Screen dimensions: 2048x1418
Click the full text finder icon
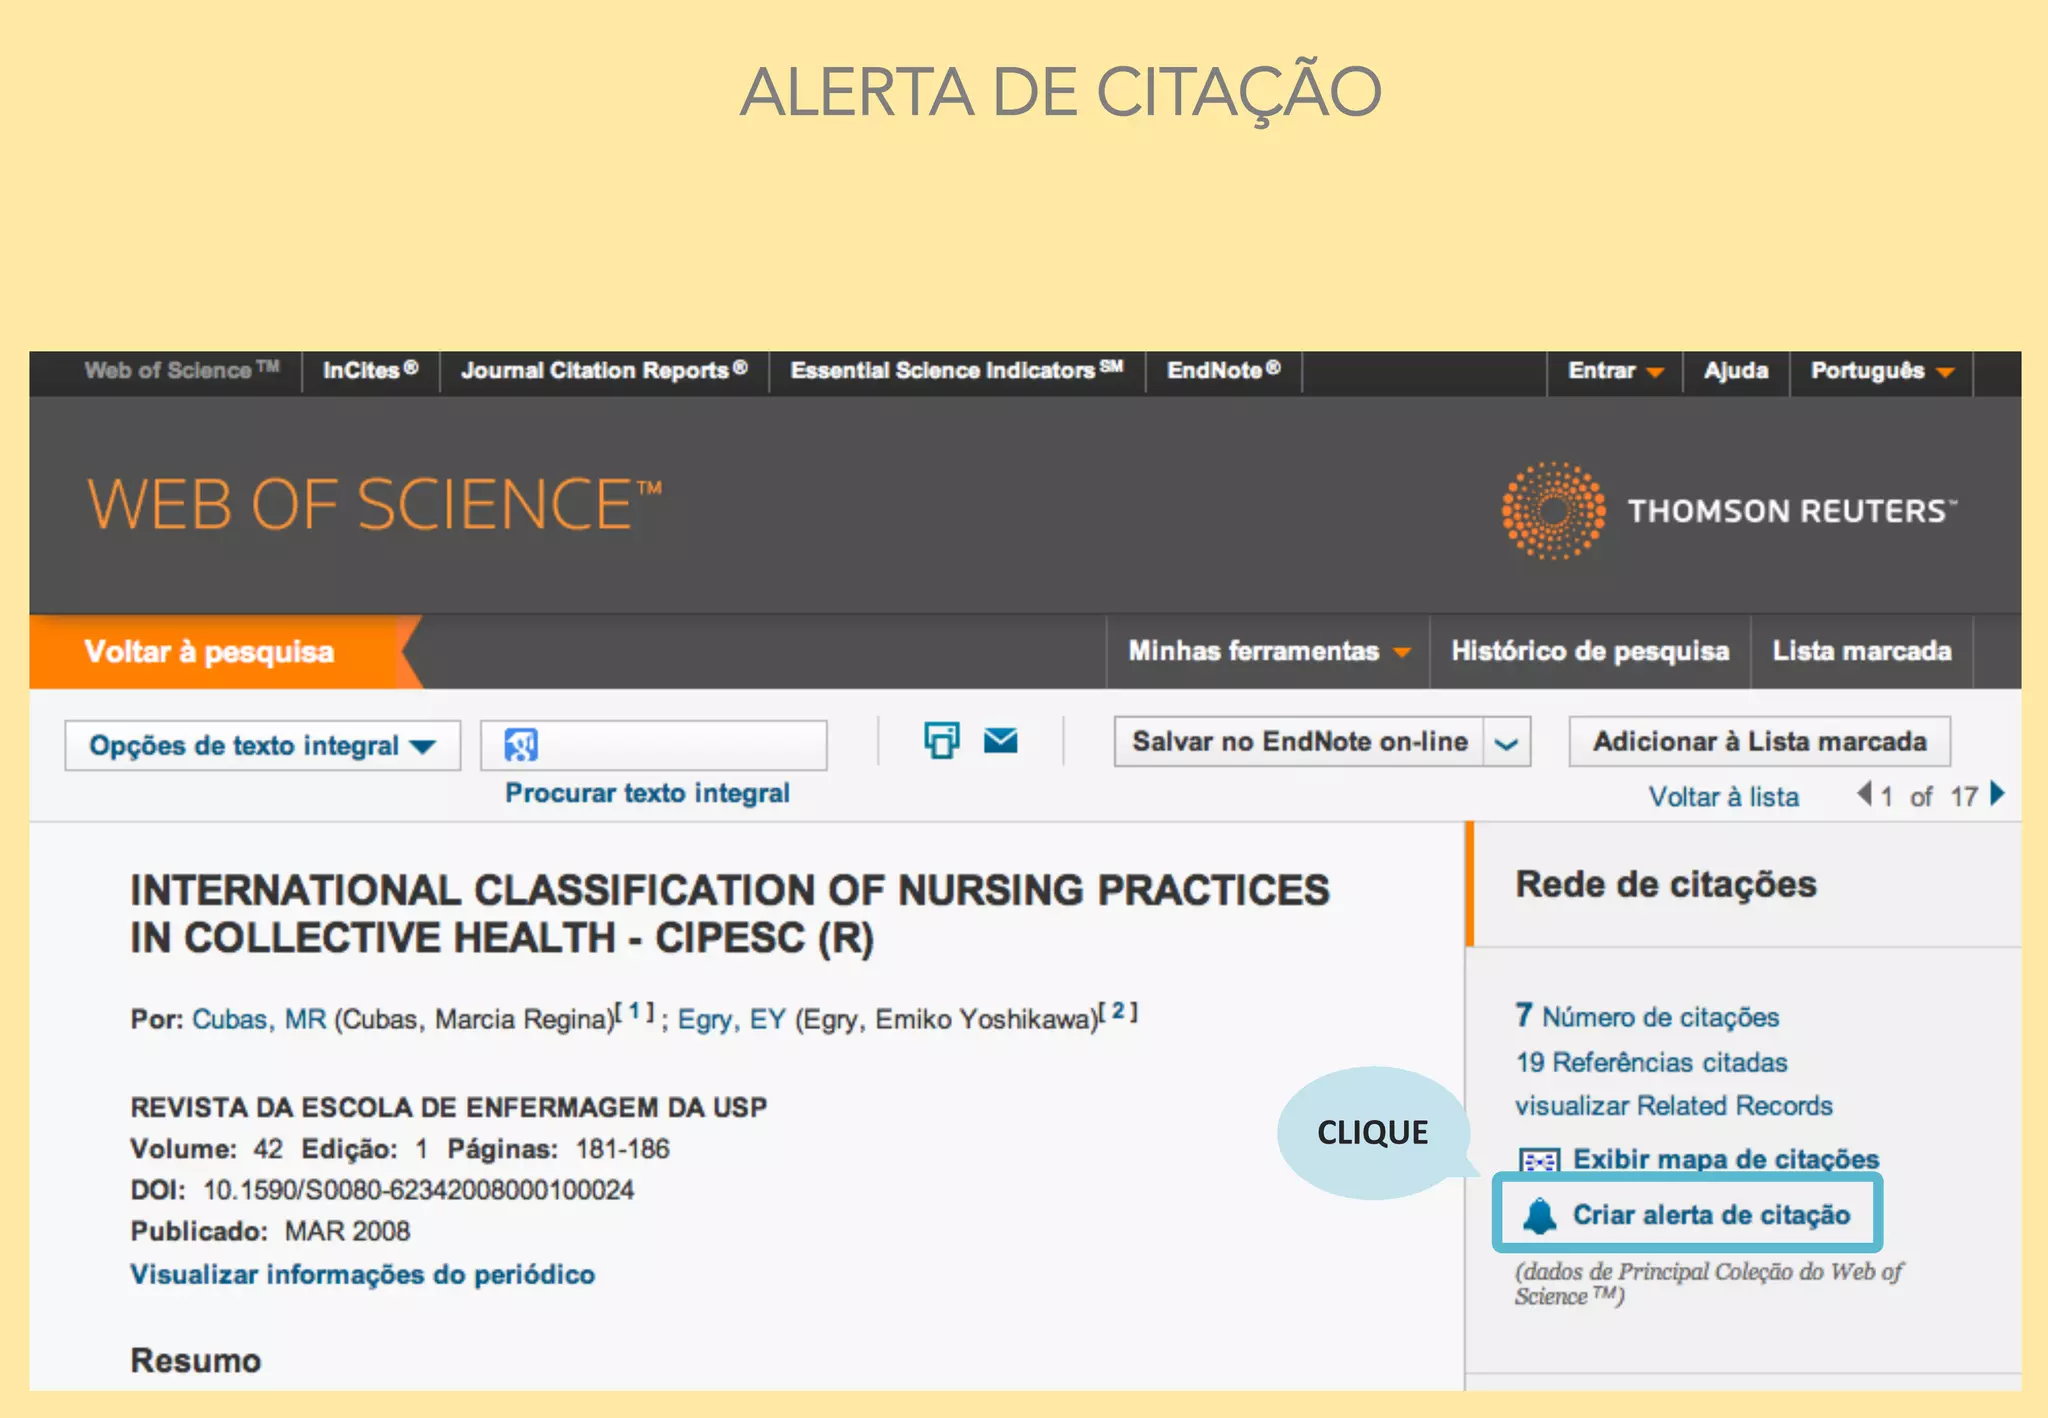coord(521,745)
